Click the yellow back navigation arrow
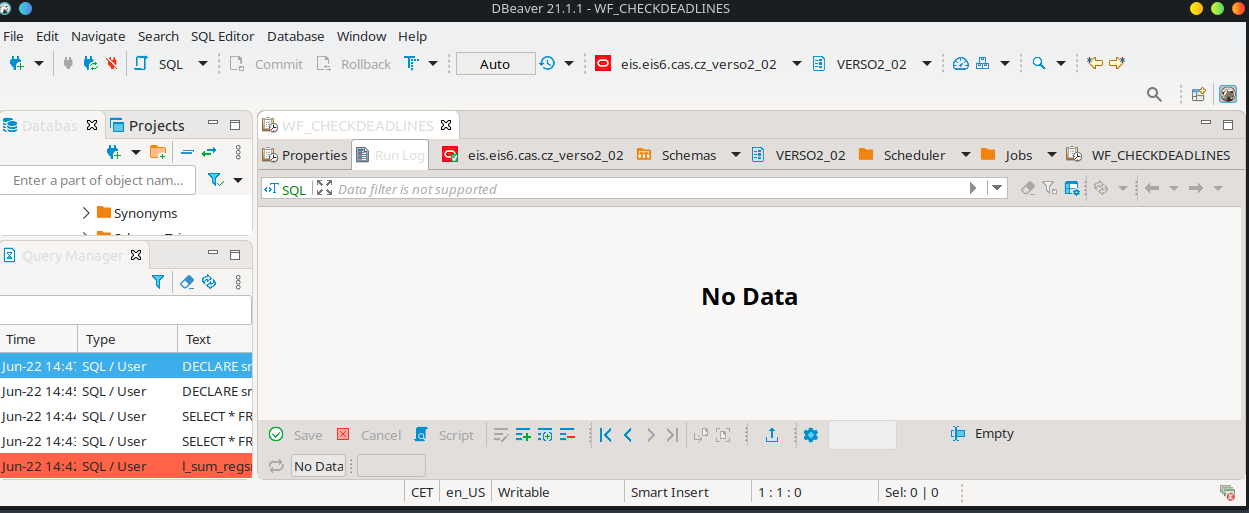The width and height of the screenshot is (1249, 513). pyautogui.click(x=1095, y=63)
